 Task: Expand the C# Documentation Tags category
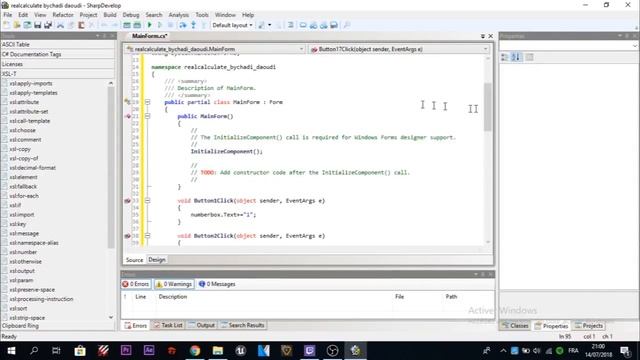(x=58, y=54)
